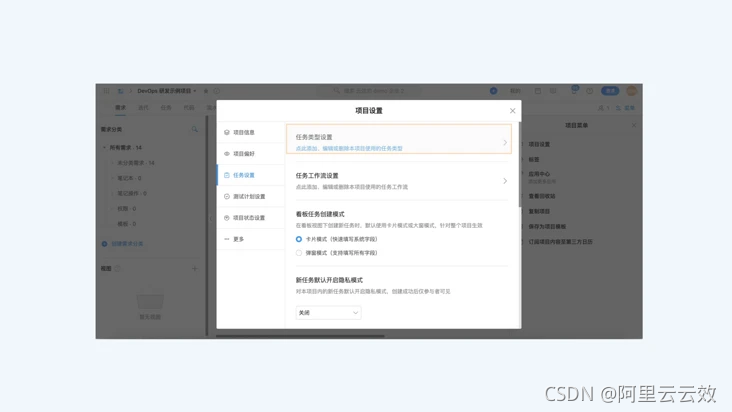Open 项目状态设置 in settings sidebar
The height and width of the screenshot is (412, 732).
tap(251, 218)
